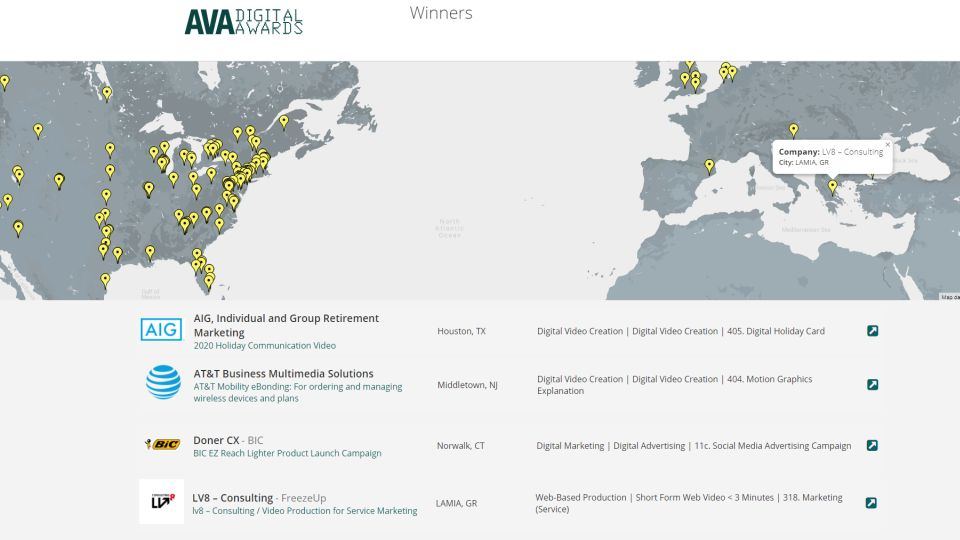
Task: Open lv8 Video Production for Service Marketing link
Action: (x=304, y=511)
